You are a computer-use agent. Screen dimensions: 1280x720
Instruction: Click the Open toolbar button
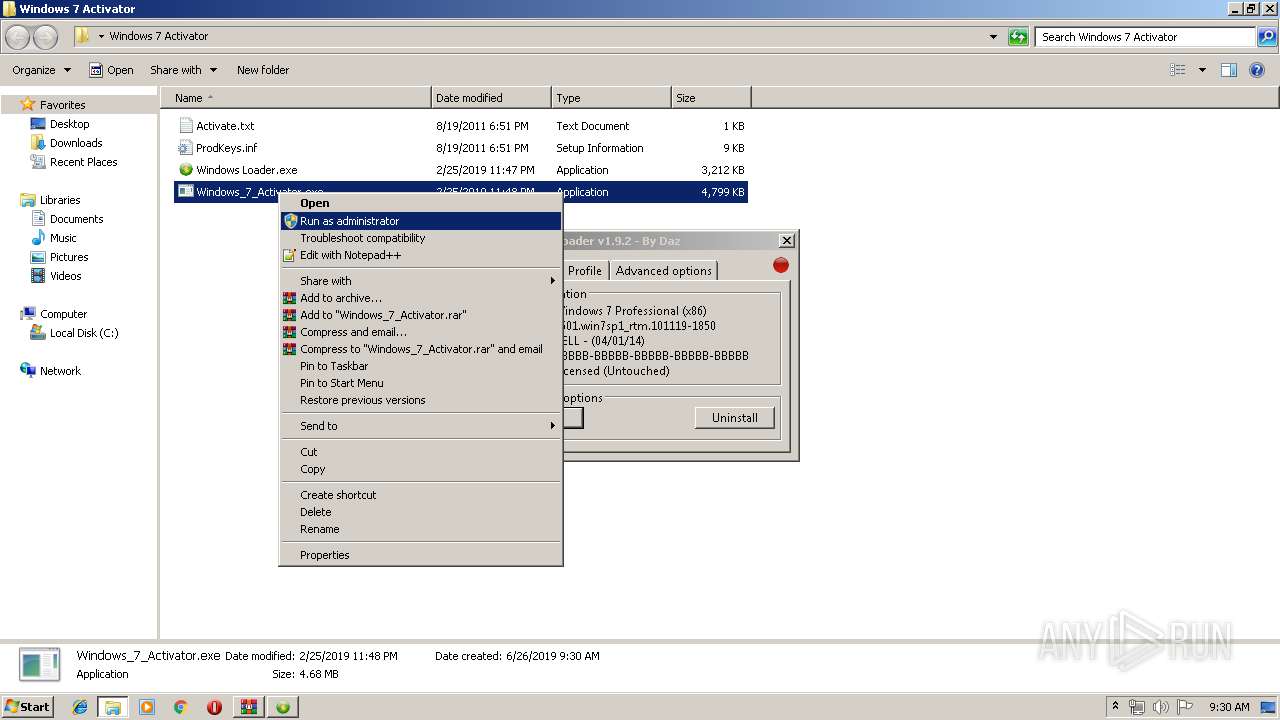[111, 70]
